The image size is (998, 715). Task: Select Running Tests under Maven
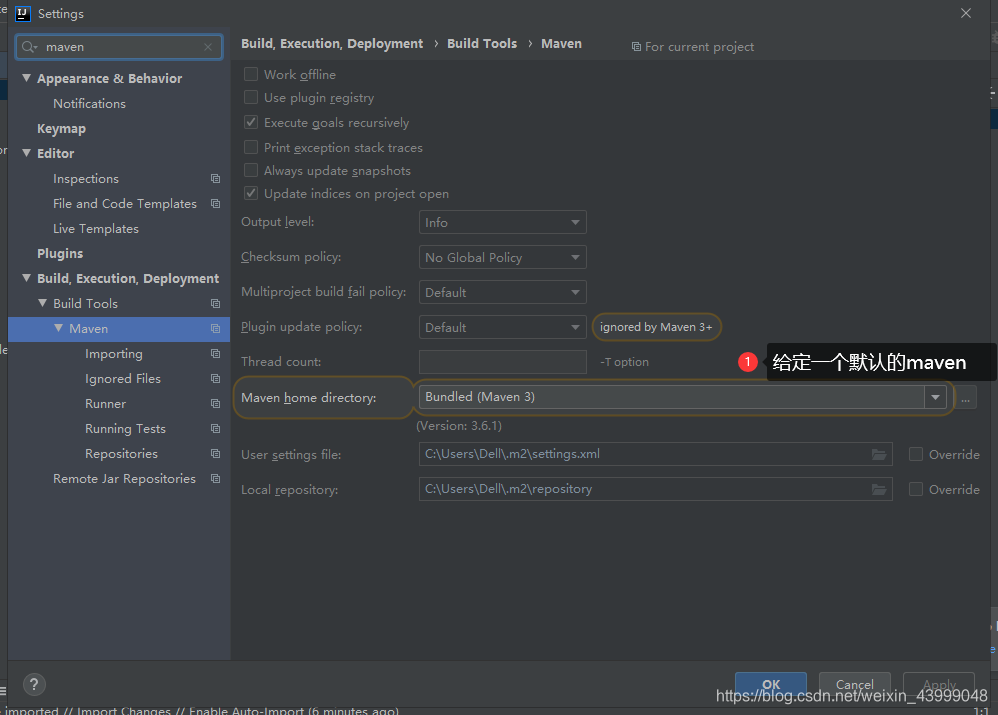tap(125, 429)
